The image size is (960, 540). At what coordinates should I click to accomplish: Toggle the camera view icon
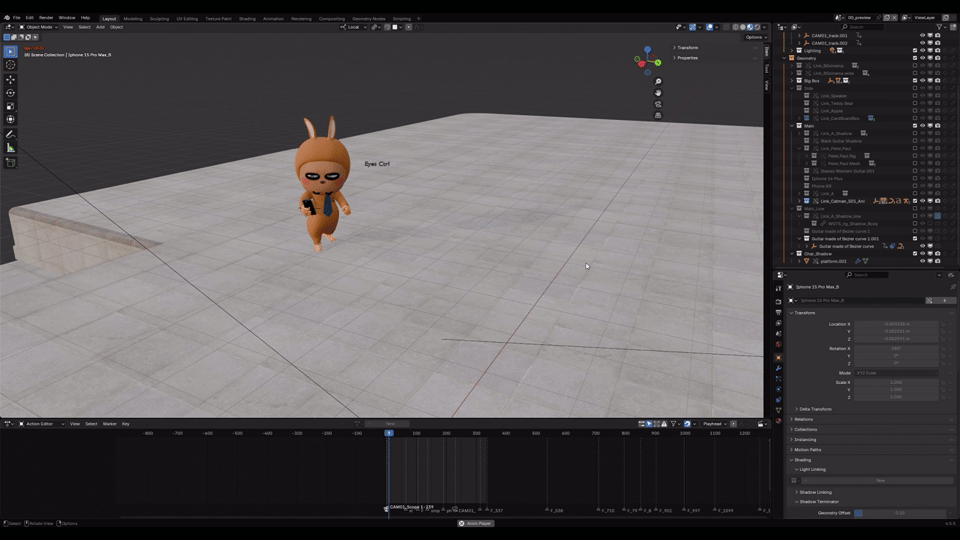coord(658,104)
